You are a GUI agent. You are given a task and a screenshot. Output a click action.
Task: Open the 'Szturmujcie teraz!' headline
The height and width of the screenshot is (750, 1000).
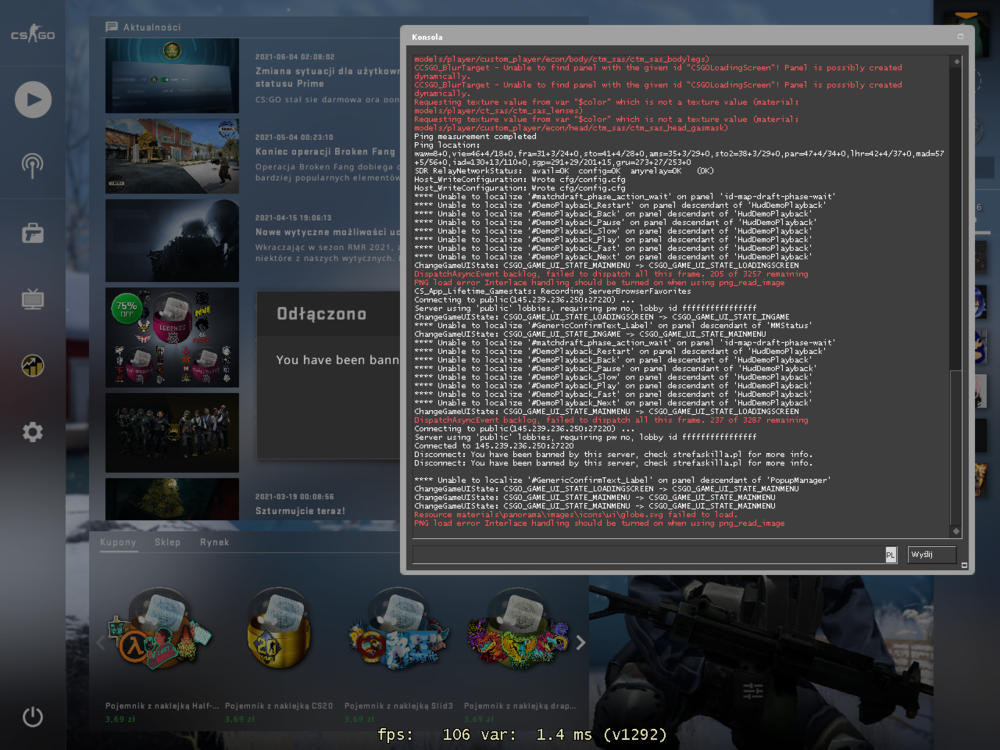(x=300, y=511)
